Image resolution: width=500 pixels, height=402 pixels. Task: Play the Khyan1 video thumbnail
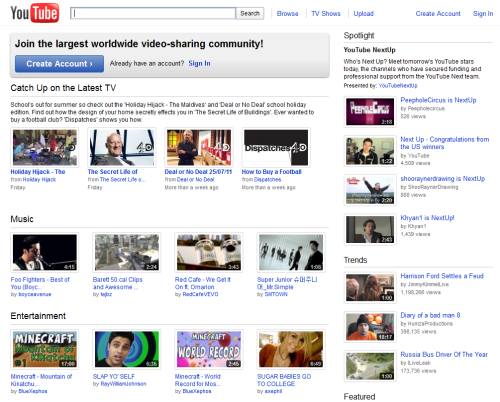click(x=370, y=229)
